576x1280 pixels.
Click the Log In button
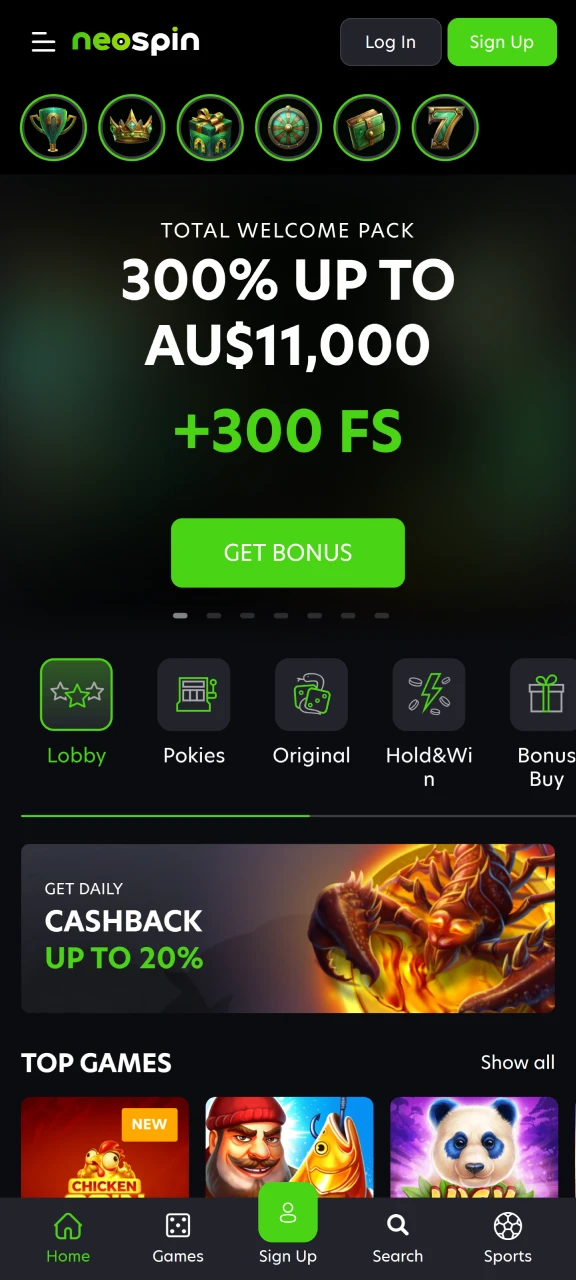click(x=390, y=42)
